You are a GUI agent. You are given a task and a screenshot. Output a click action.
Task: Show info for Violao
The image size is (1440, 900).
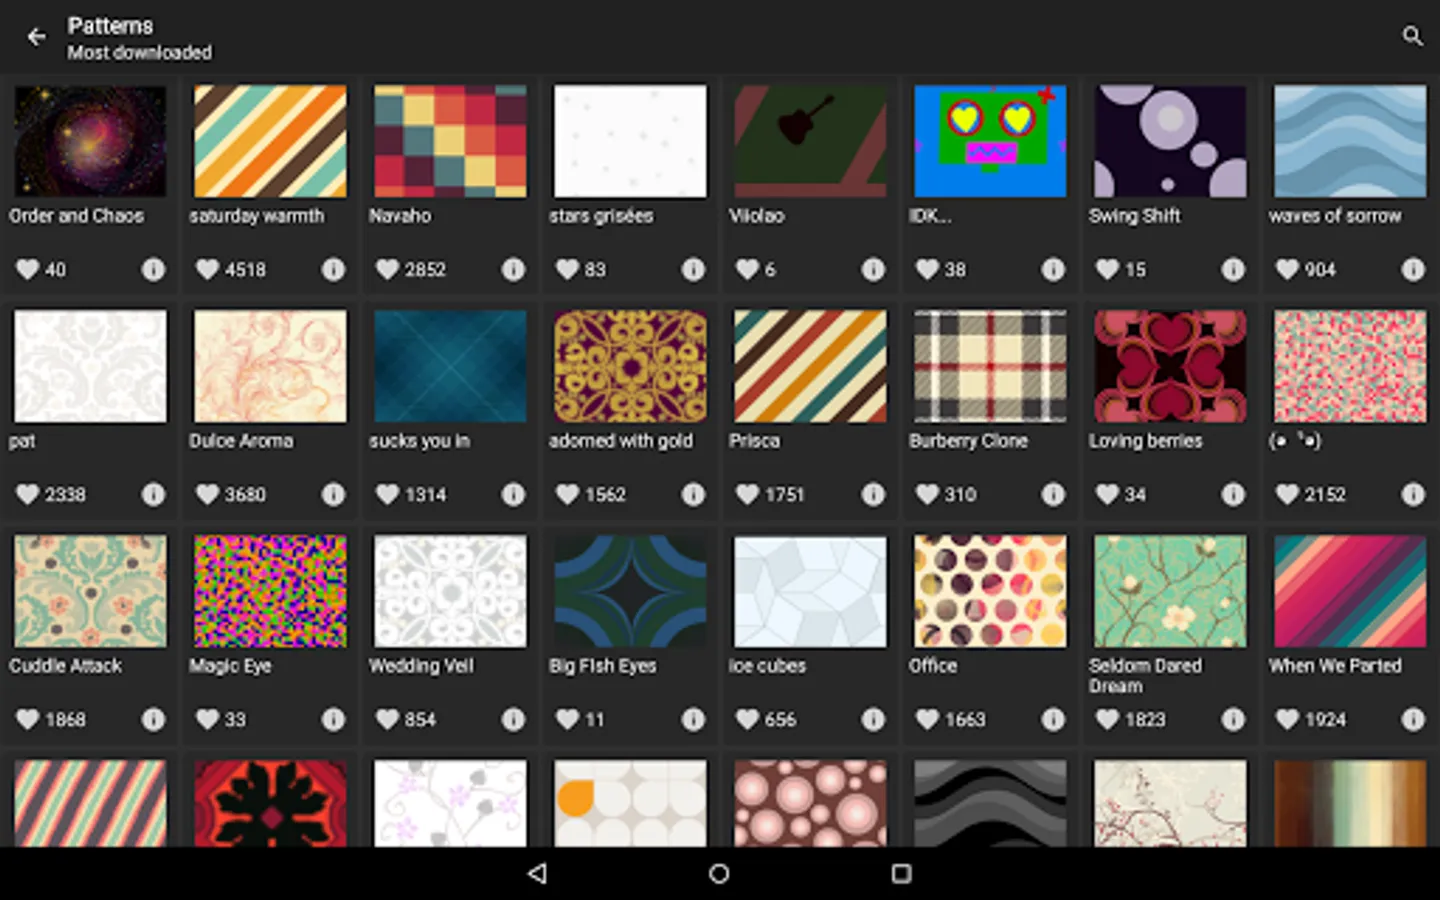[873, 269]
